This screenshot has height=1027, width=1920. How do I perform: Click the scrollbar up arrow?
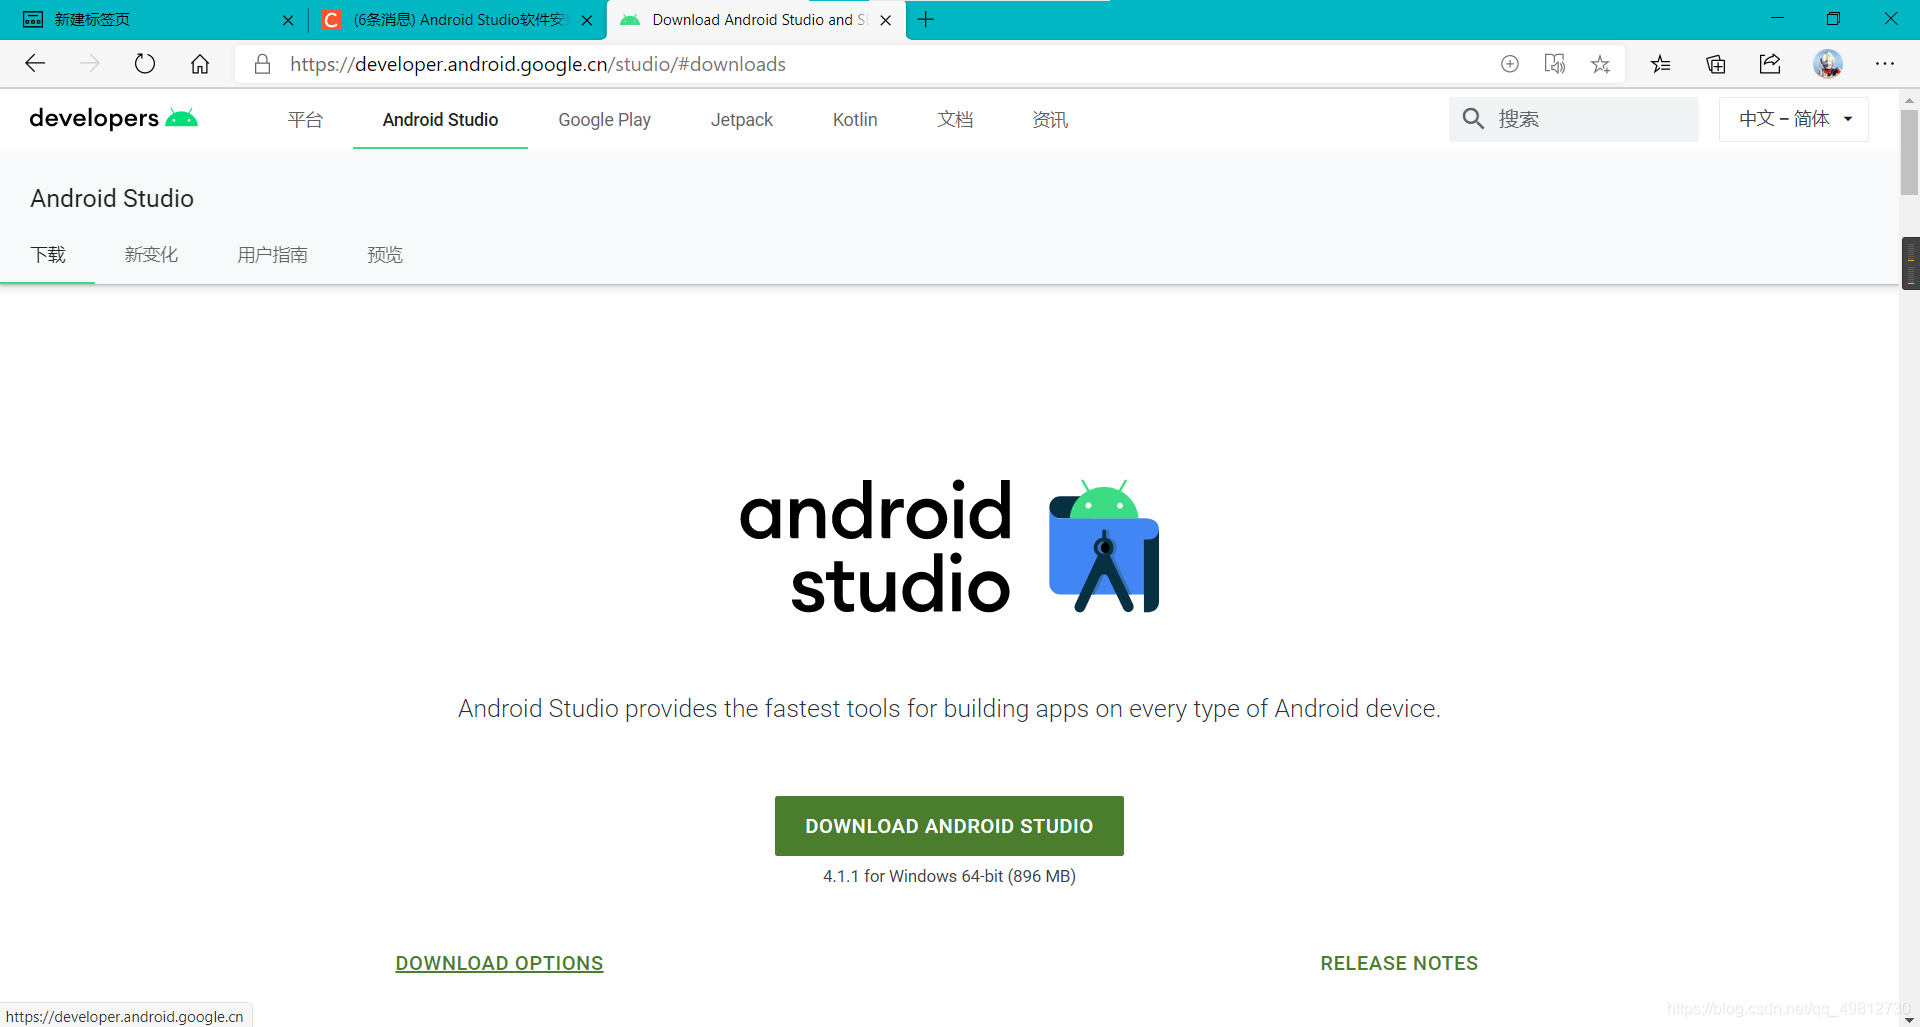pyautogui.click(x=1910, y=100)
